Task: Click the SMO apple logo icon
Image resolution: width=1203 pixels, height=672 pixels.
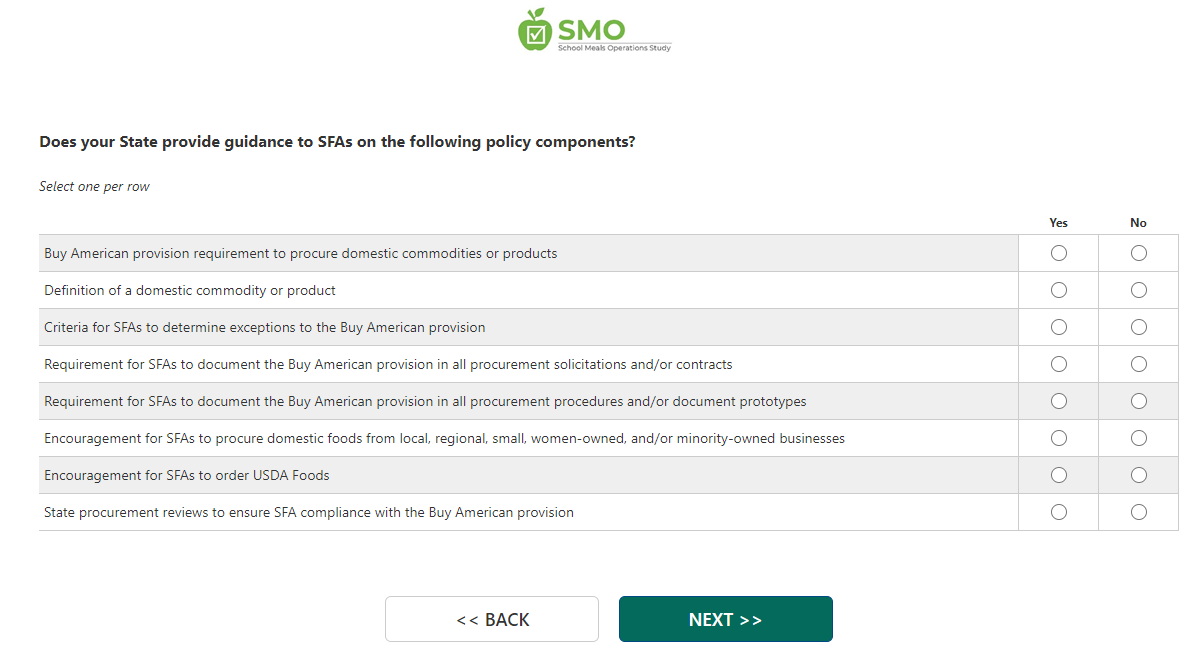Action: point(534,30)
